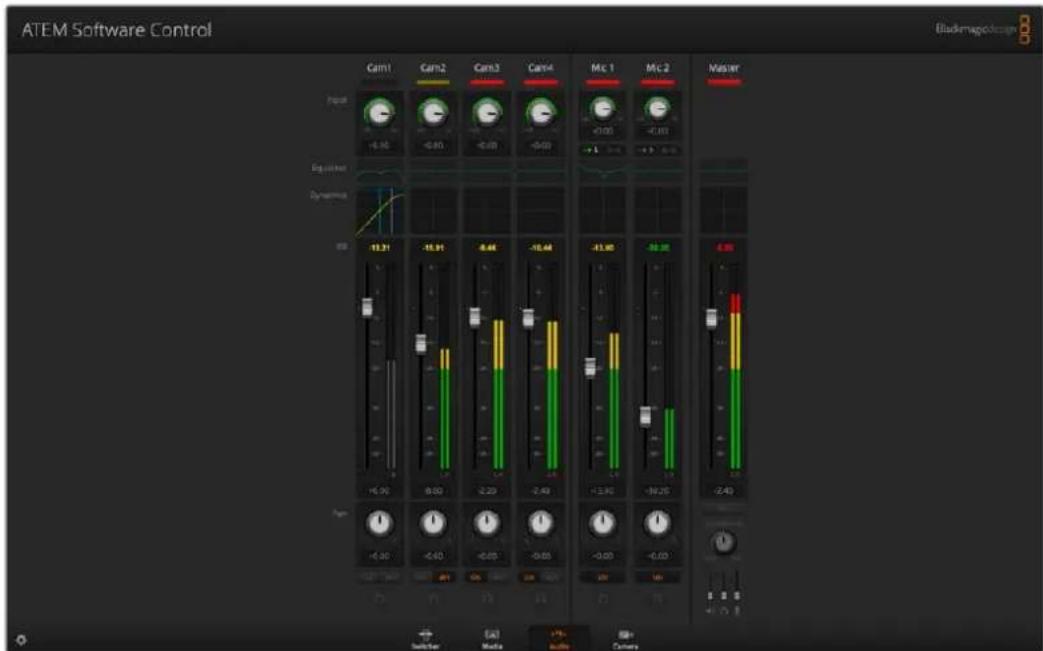Click the Cam2 fader handle
This screenshot has height=651, width=1043.
click(421, 344)
